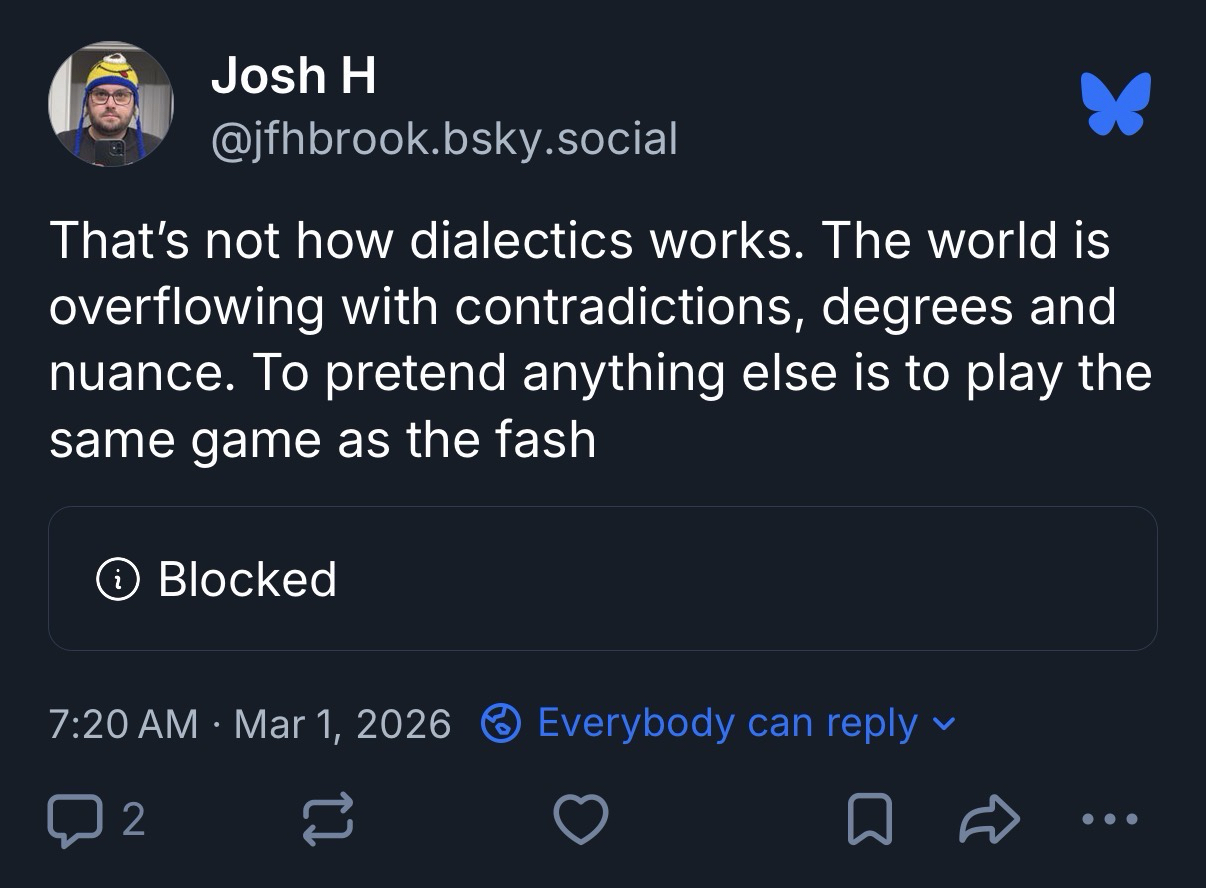This screenshot has height=888, width=1206.
Task: Expand the reply settings chevron
Action: [946, 723]
